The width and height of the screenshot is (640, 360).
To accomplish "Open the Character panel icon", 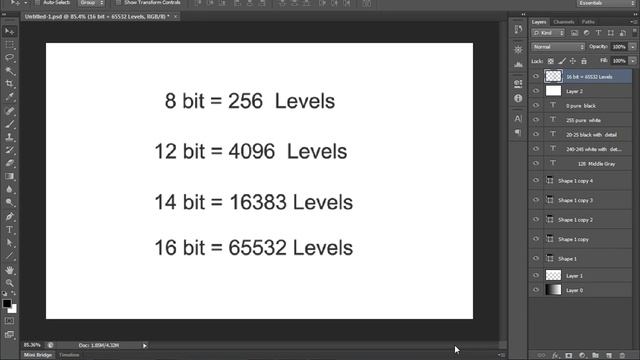I will (x=518, y=118).
